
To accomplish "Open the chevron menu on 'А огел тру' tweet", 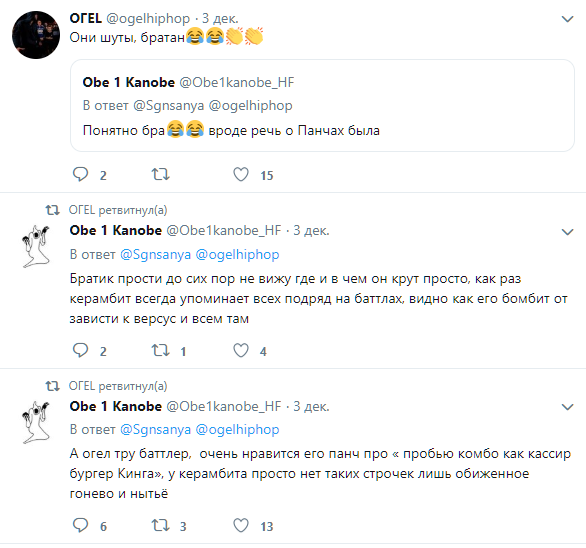I will [x=567, y=407].
